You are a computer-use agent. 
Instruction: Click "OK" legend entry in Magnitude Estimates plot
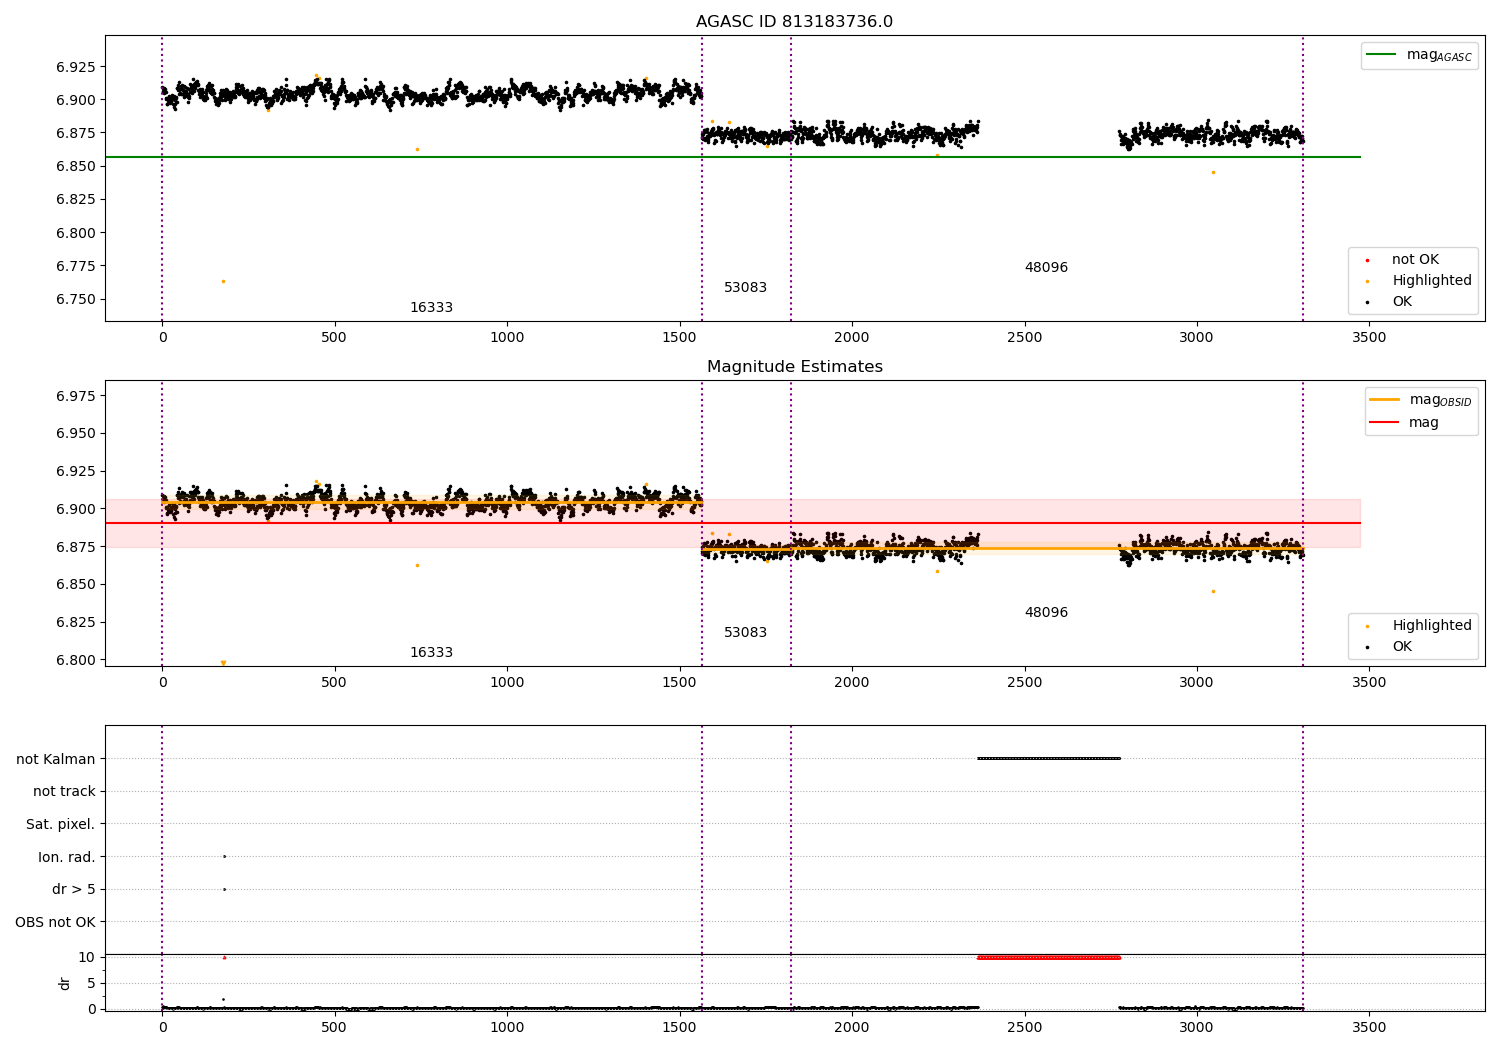[x=1390, y=647]
